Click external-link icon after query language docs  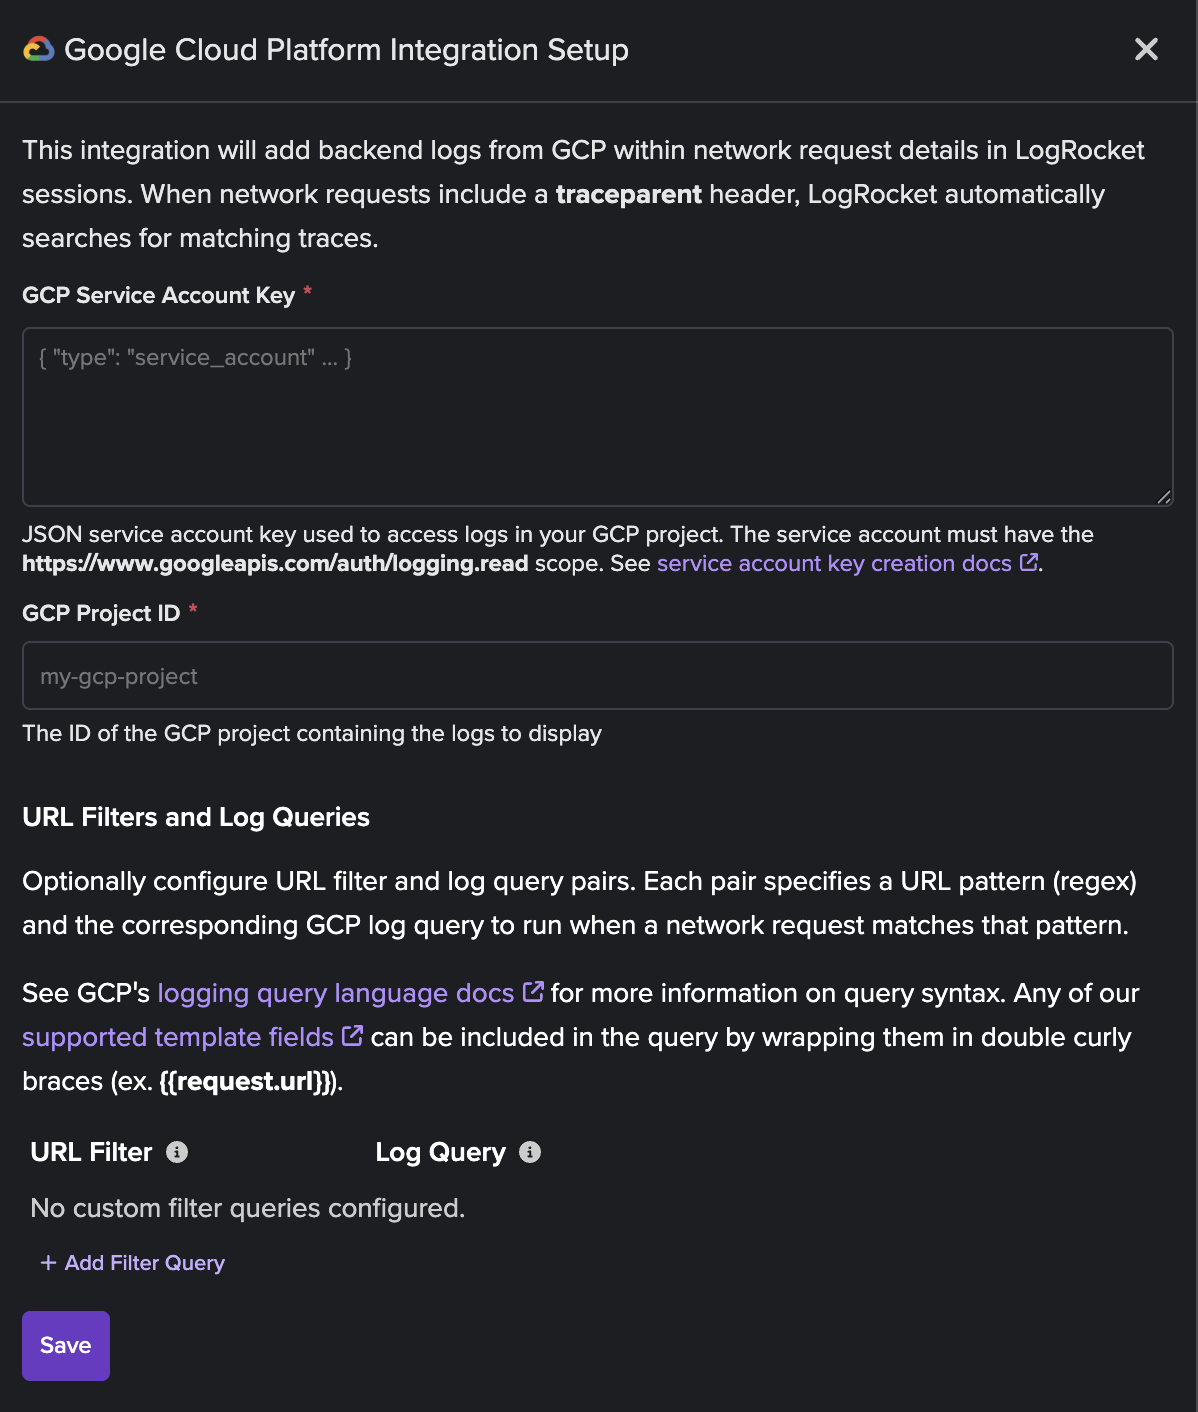(534, 992)
